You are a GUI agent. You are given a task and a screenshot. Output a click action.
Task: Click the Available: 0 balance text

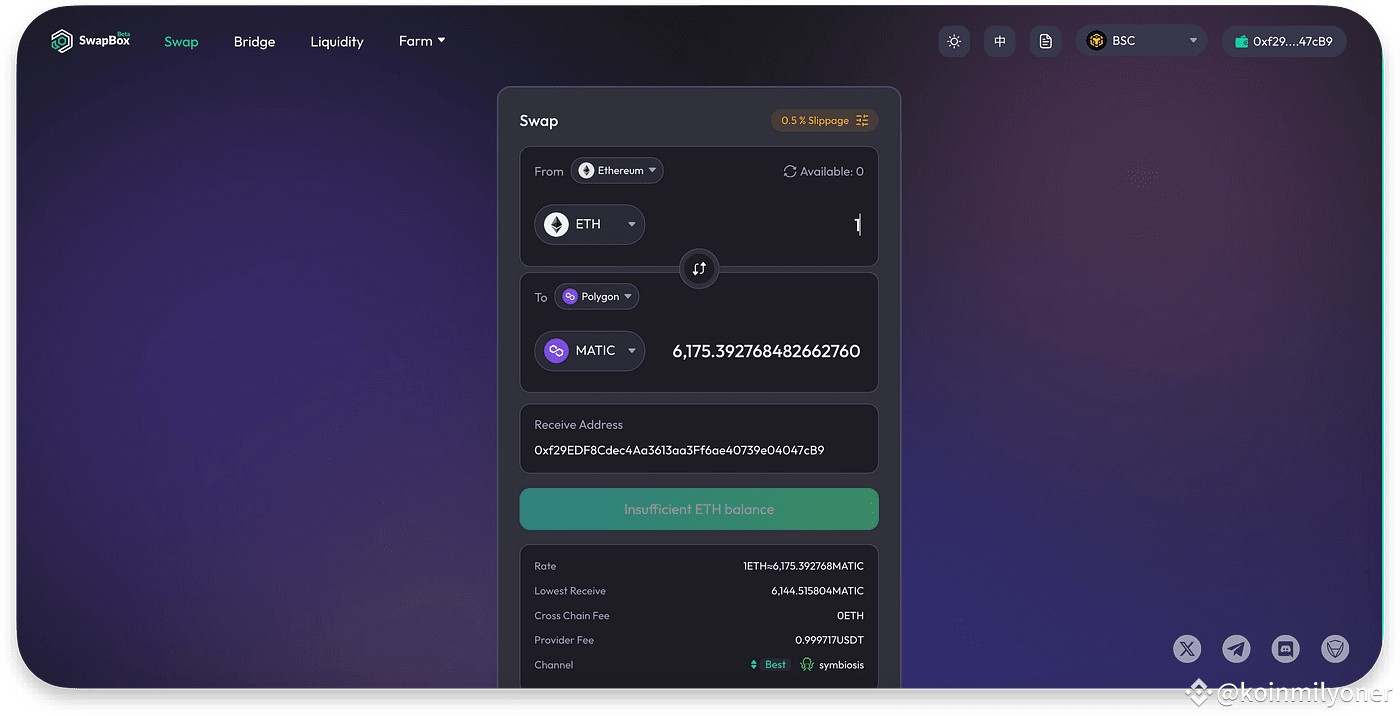coord(832,171)
